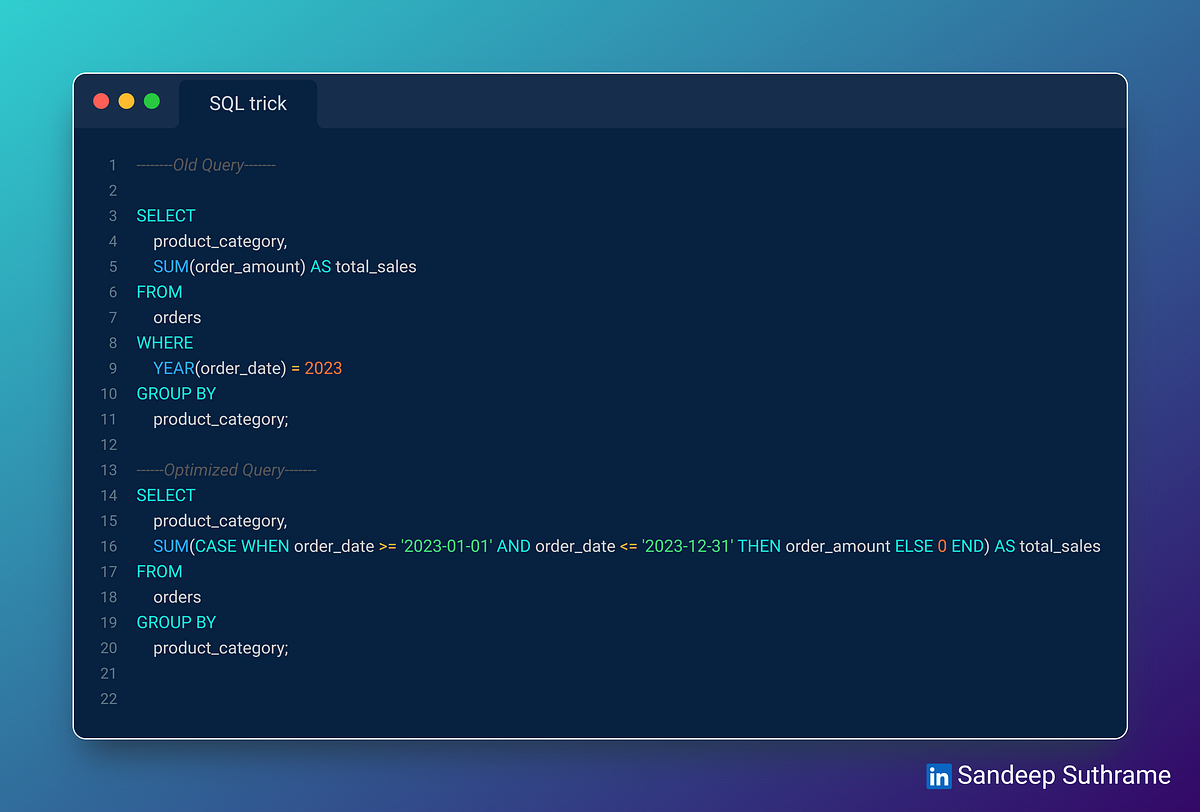Switch to the SQL trick tab
Image resolution: width=1200 pixels, height=812 pixels.
(x=248, y=103)
